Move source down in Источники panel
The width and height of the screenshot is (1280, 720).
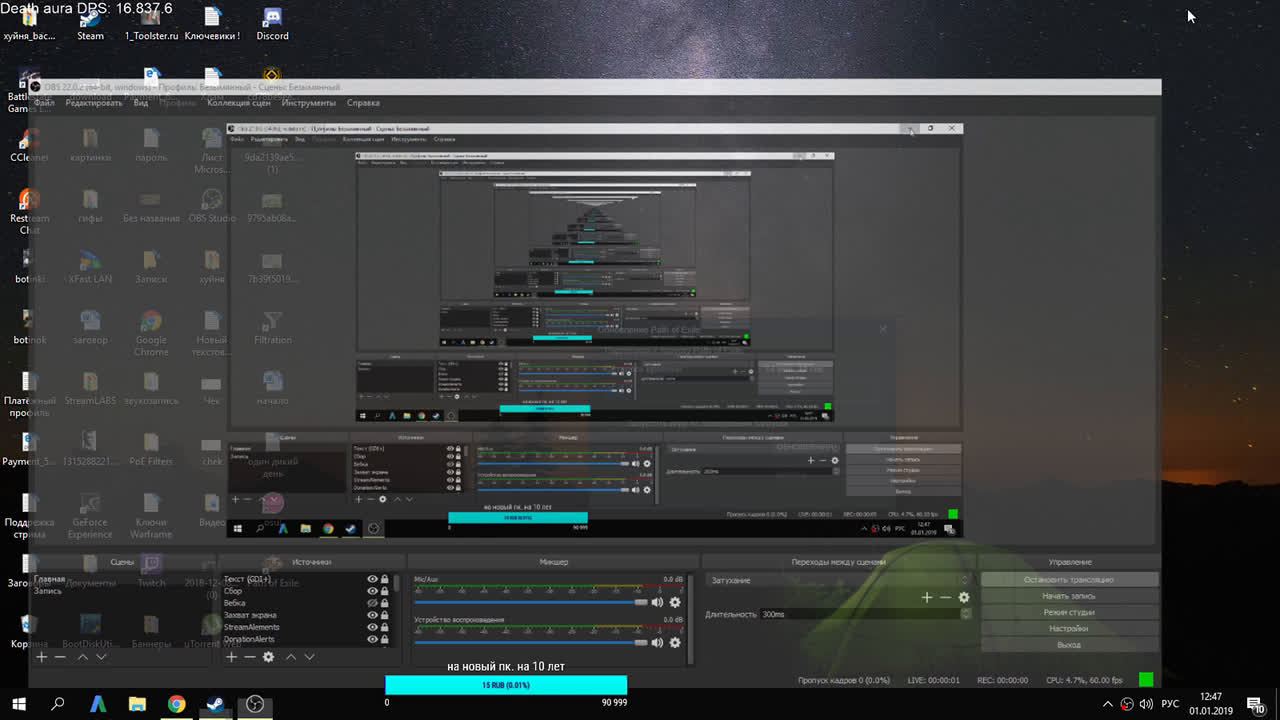[309, 657]
